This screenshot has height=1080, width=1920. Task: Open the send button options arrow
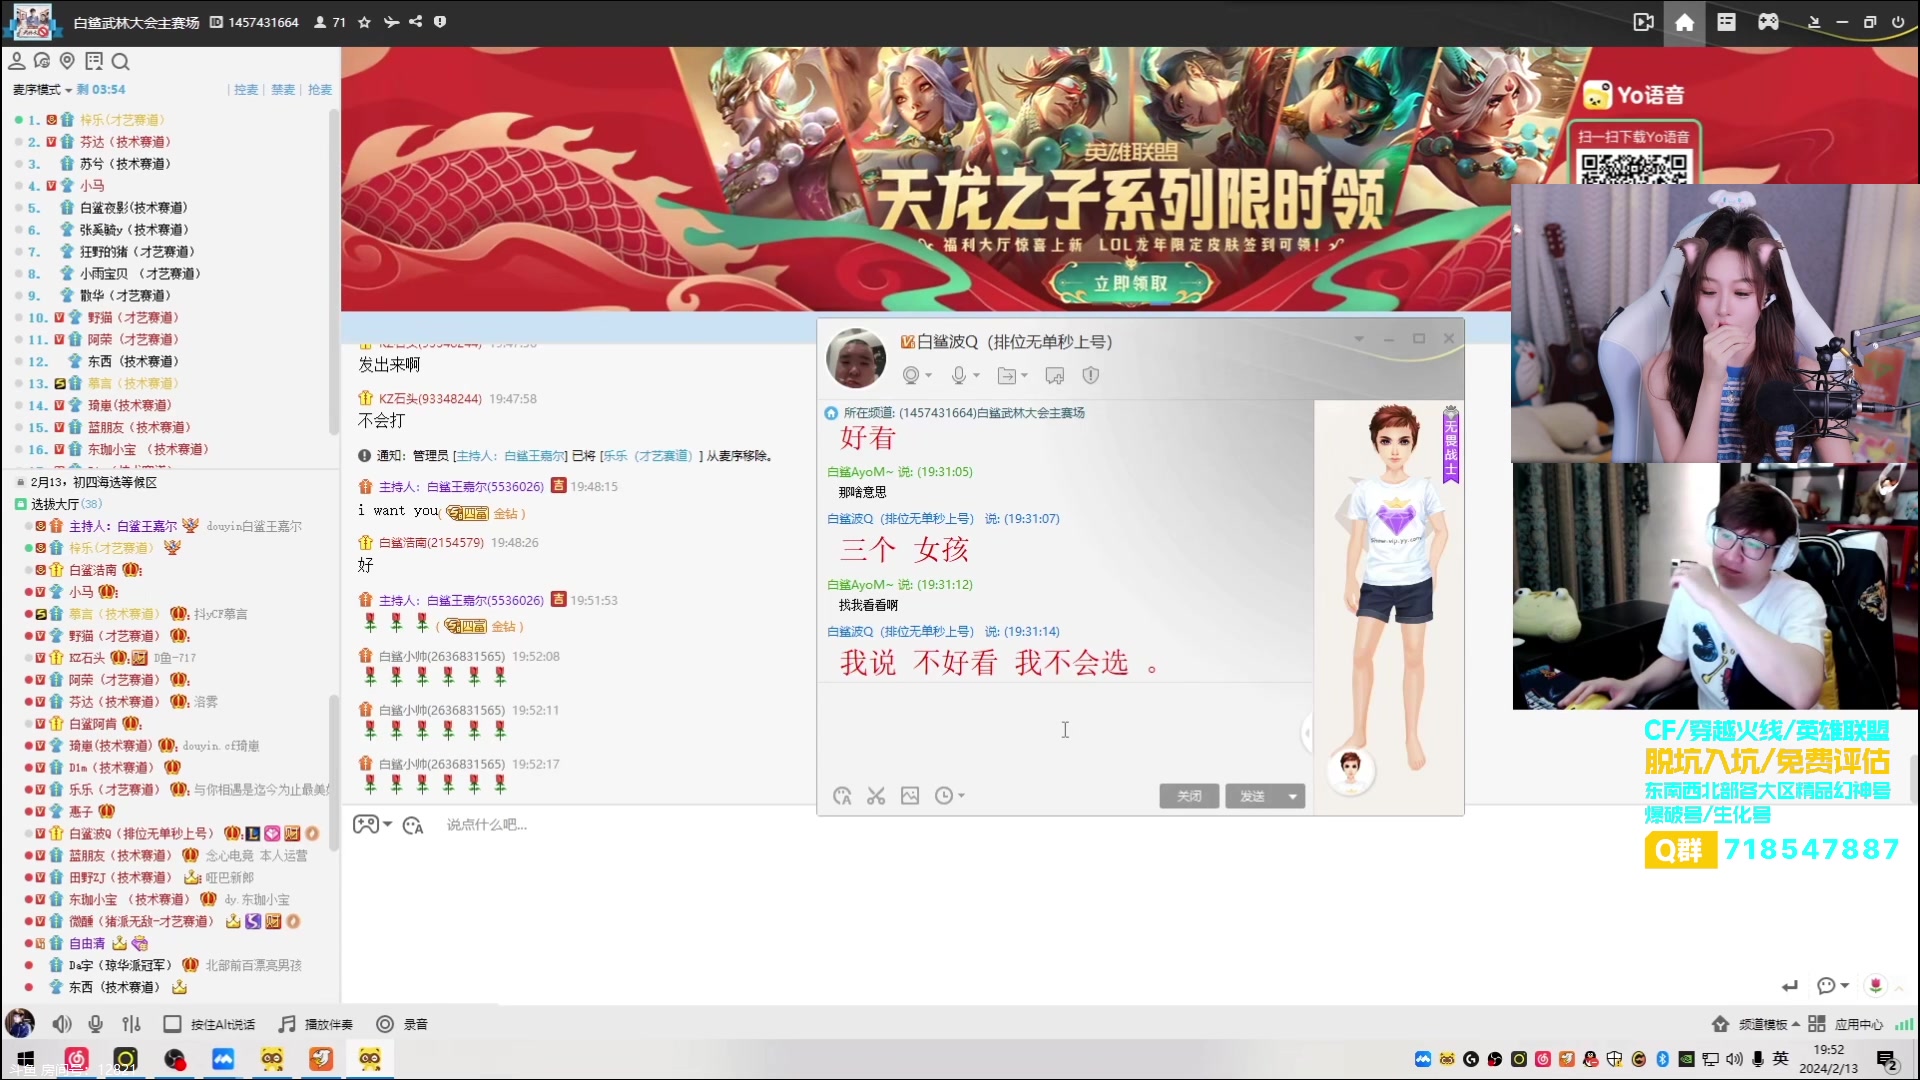pyautogui.click(x=1293, y=796)
